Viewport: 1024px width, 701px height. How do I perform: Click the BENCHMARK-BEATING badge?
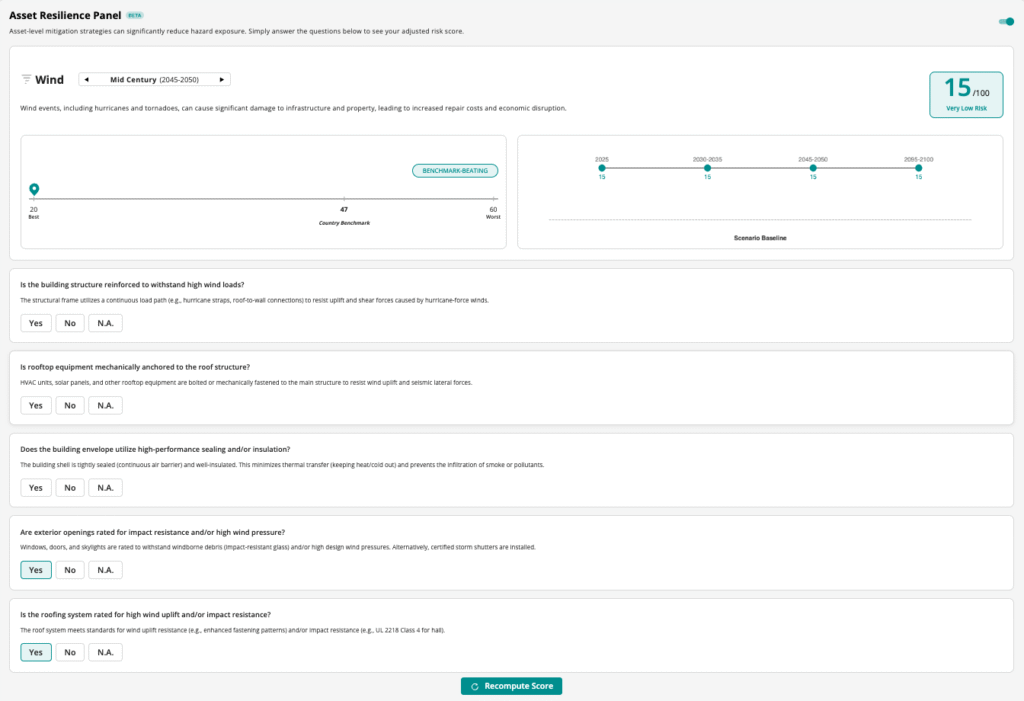[455, 171]
